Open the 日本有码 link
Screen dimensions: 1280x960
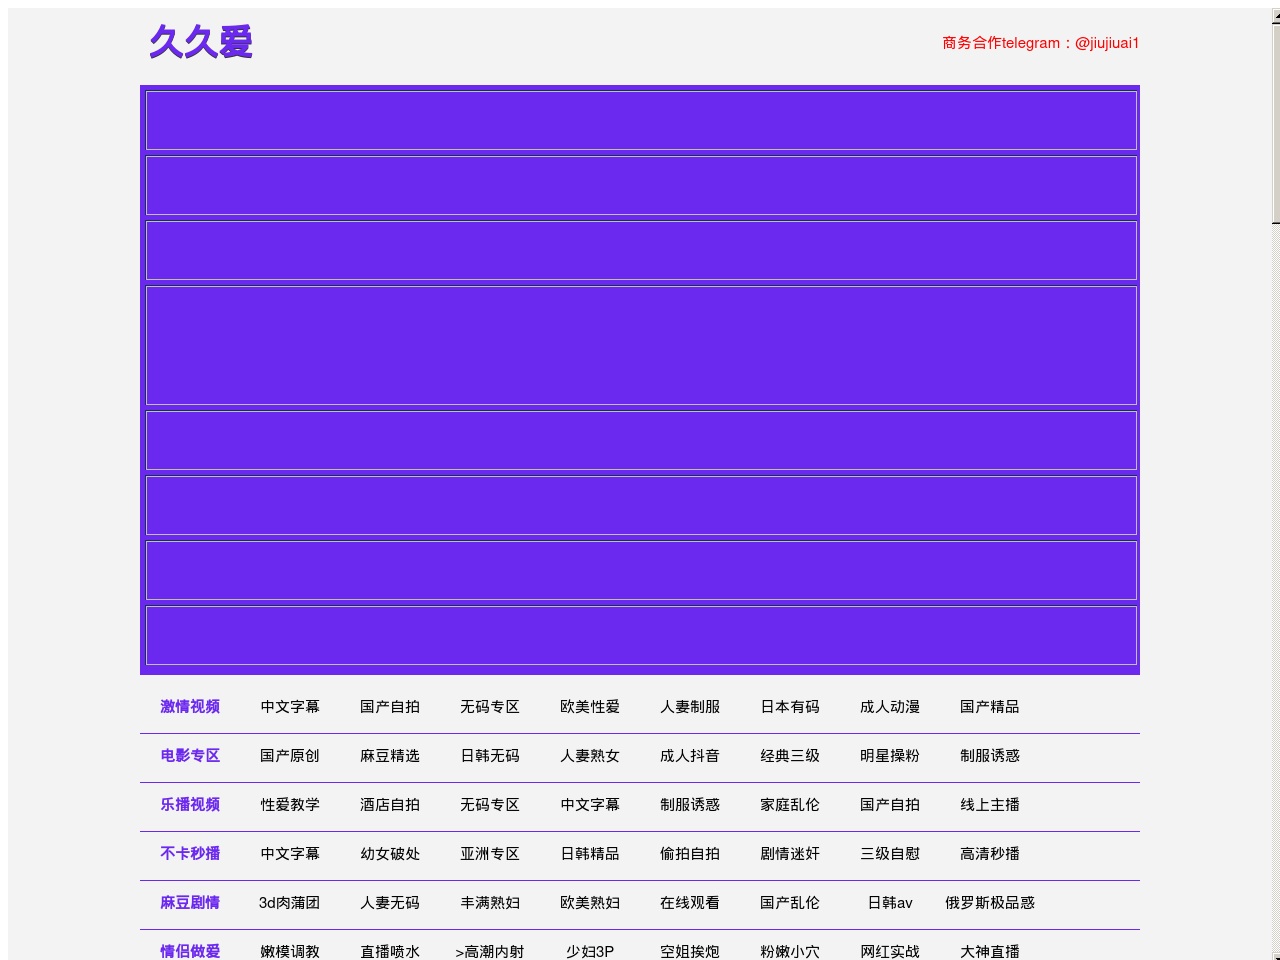(x=790, y=706)
